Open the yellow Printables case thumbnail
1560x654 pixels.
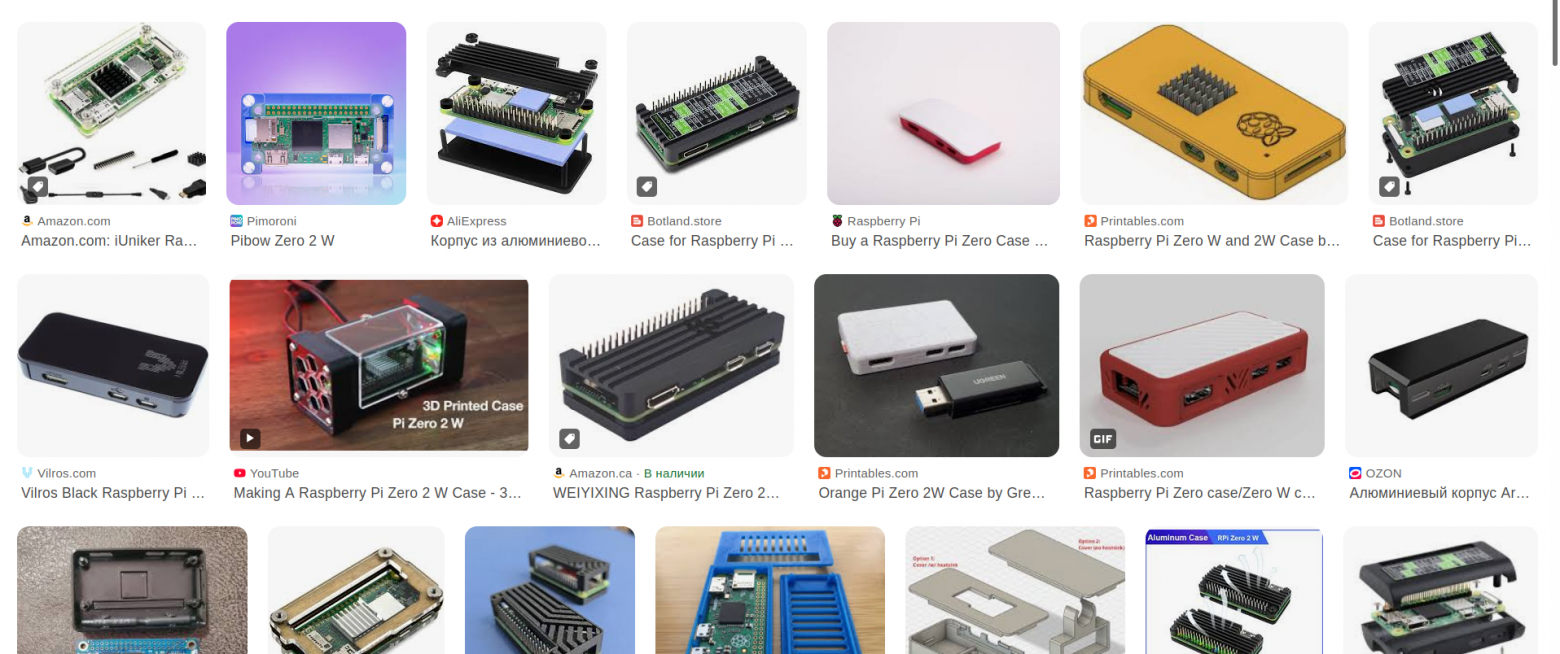click(x=1216, y=113)
